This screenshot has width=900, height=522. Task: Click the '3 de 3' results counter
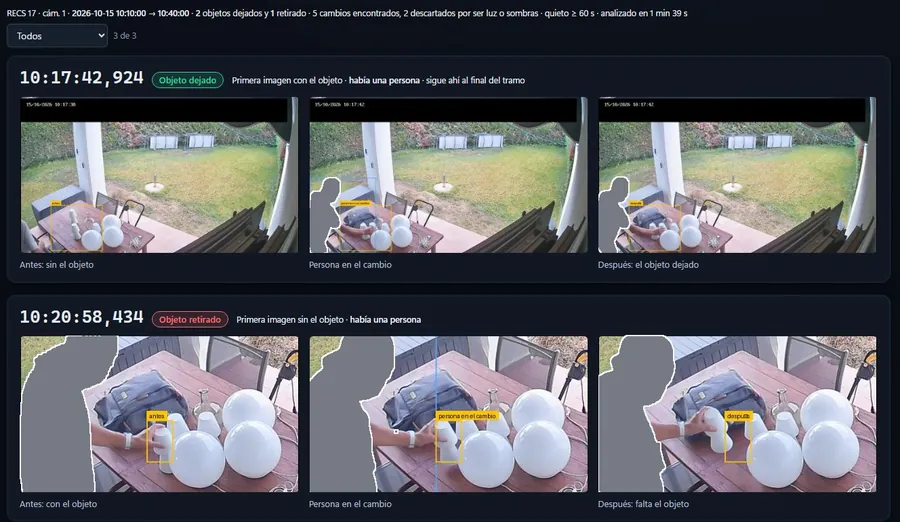tap(125, 36)
